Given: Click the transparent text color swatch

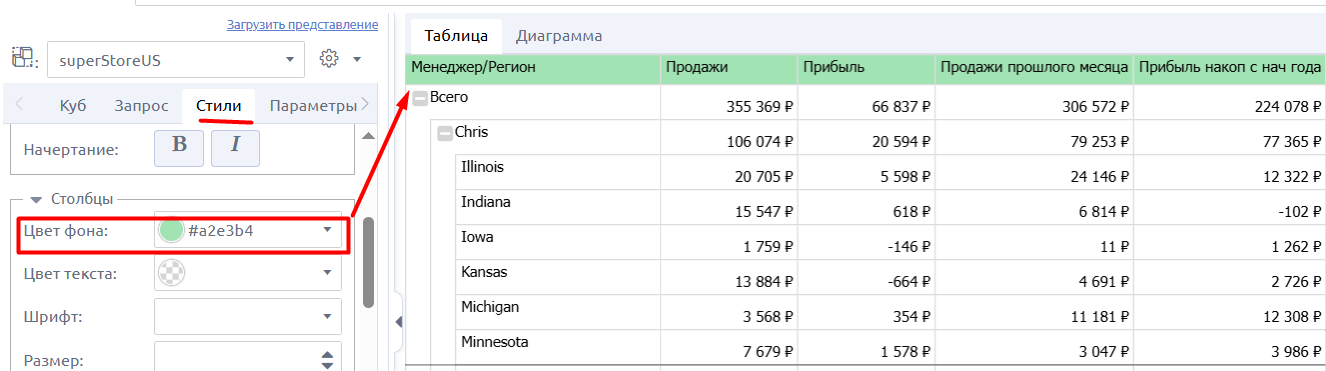Looking at the screenshot, I should click(x=171, y=272).
